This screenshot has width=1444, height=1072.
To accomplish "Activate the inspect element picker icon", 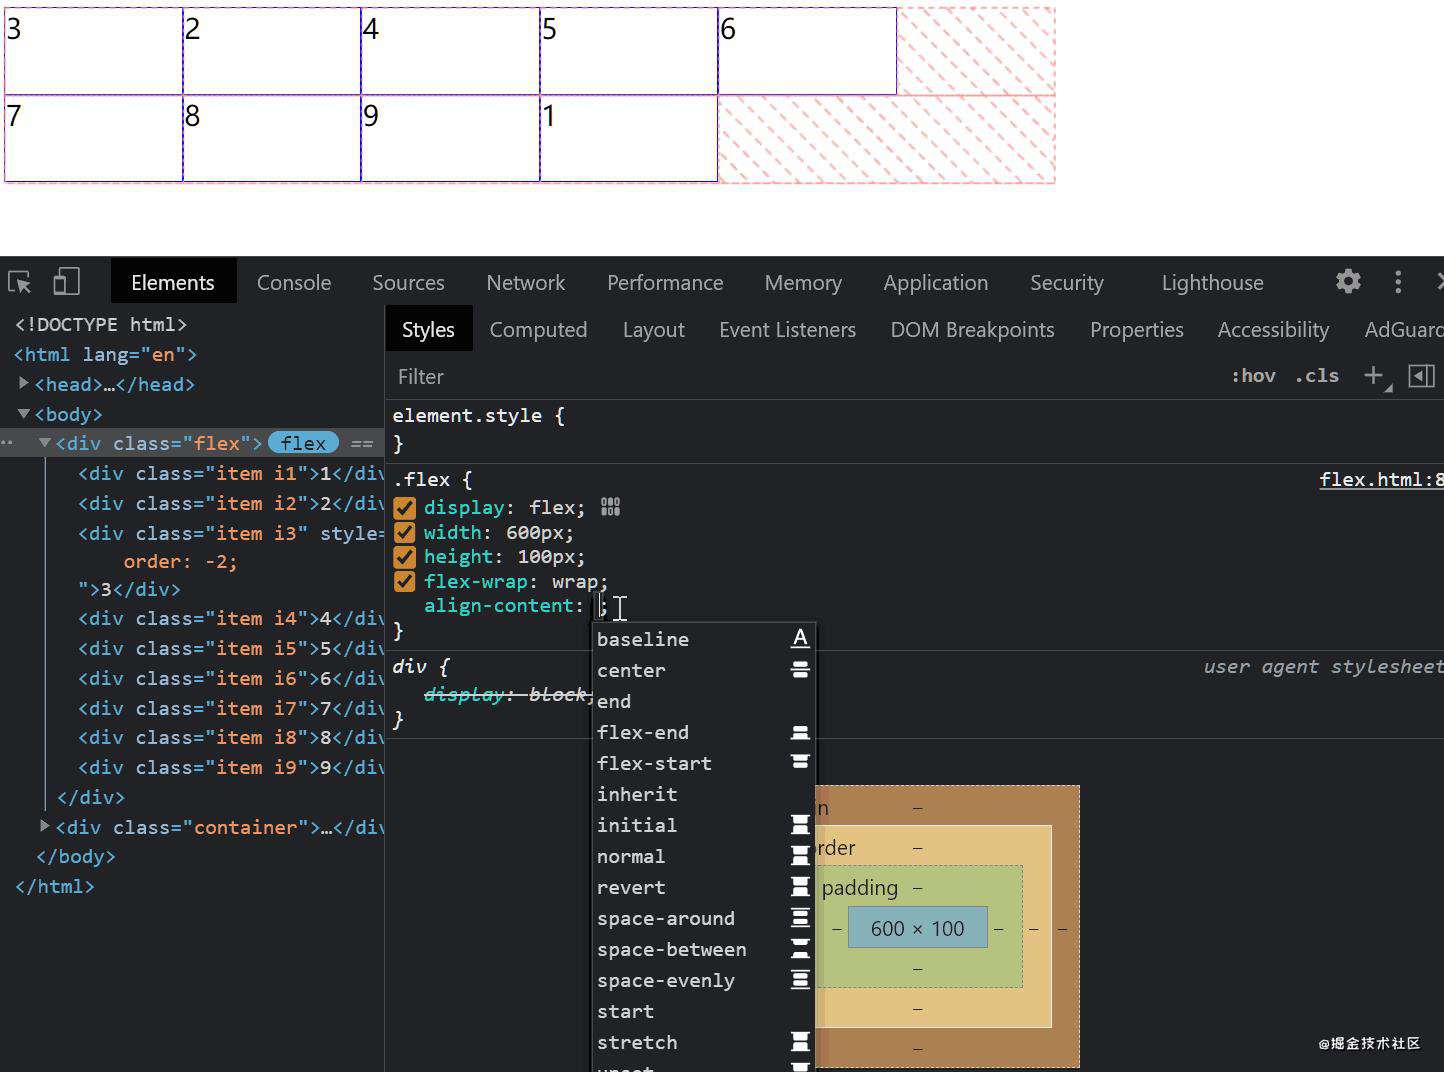I will click(x=20, y=282).
